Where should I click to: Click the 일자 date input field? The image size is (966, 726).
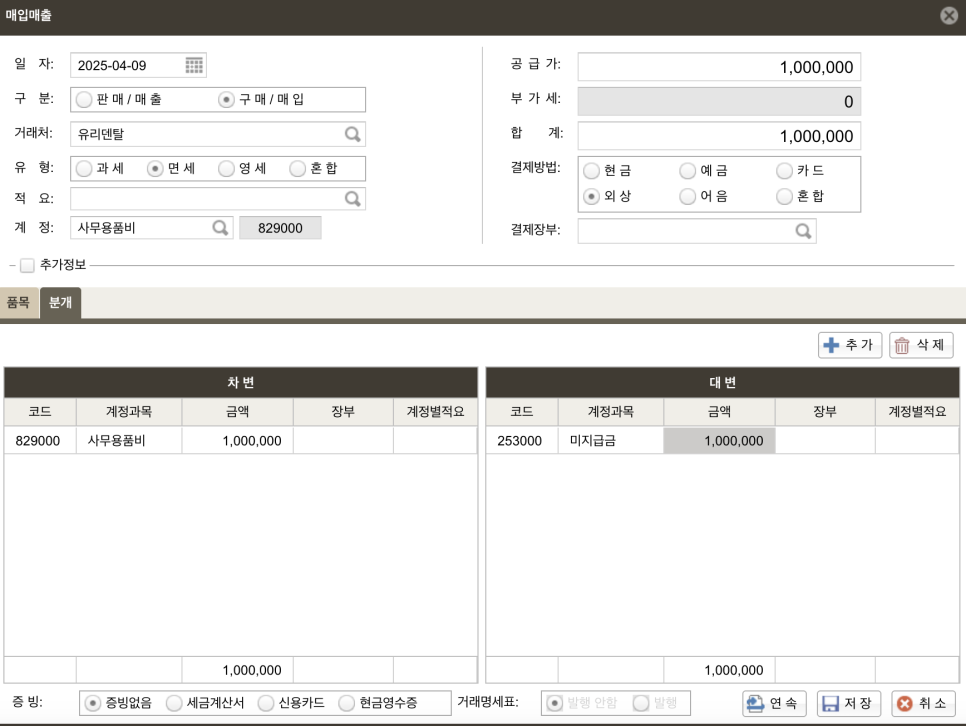click(138, 65)
